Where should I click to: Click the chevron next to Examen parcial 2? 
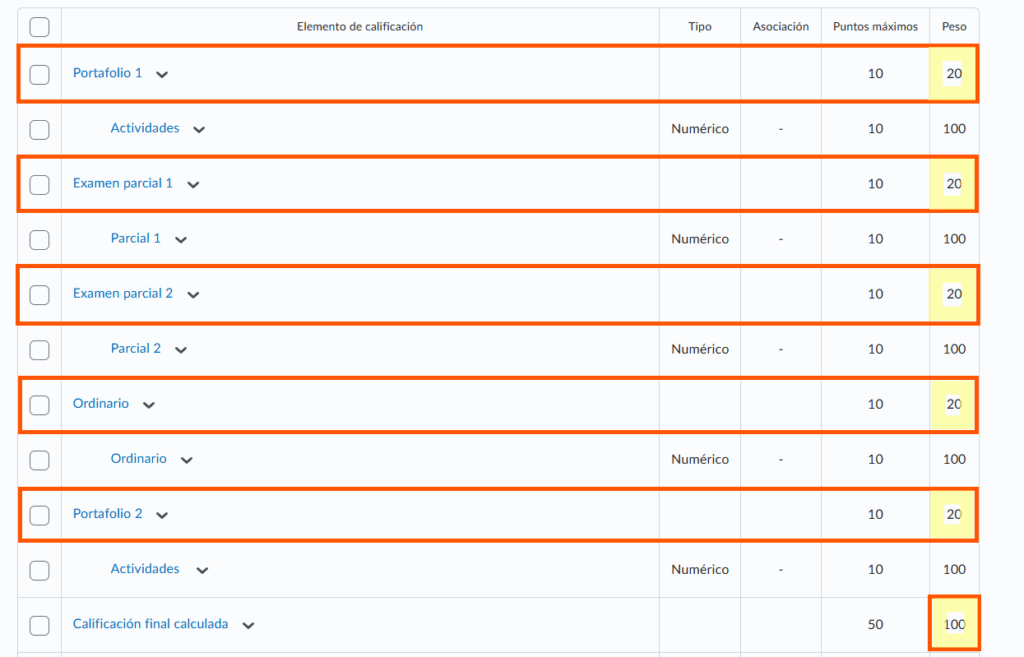click(x=193, y=295)
